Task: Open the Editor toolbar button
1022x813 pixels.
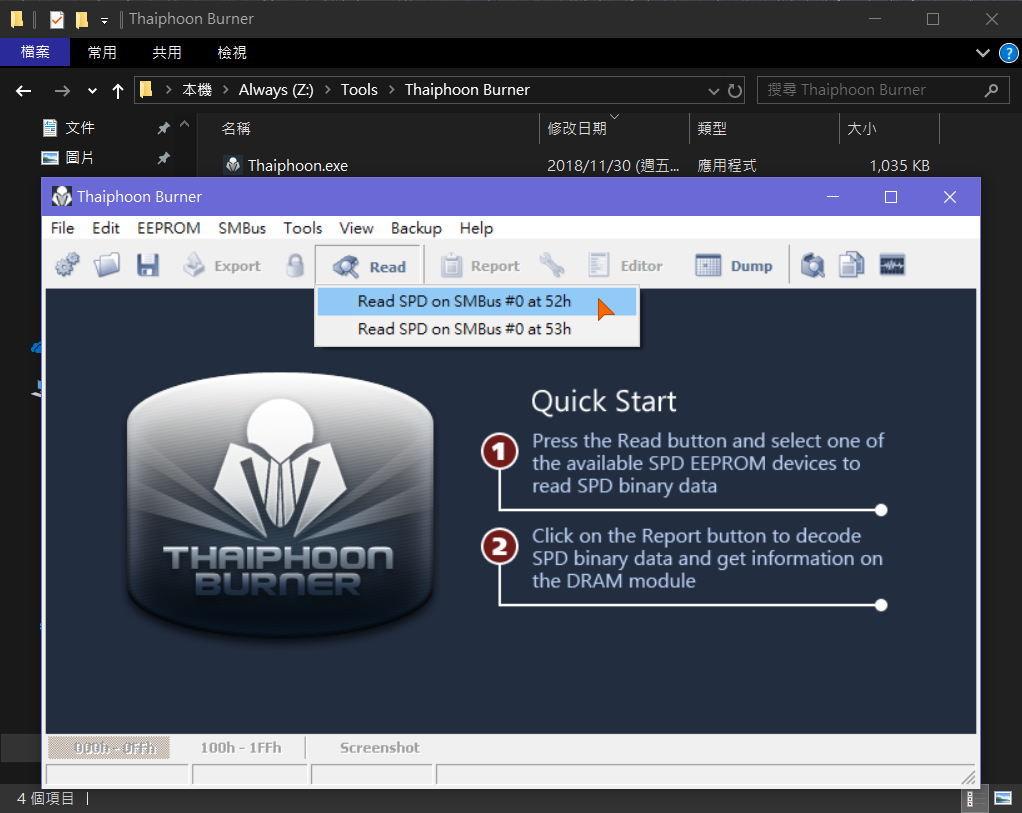Action: point(625,265)
